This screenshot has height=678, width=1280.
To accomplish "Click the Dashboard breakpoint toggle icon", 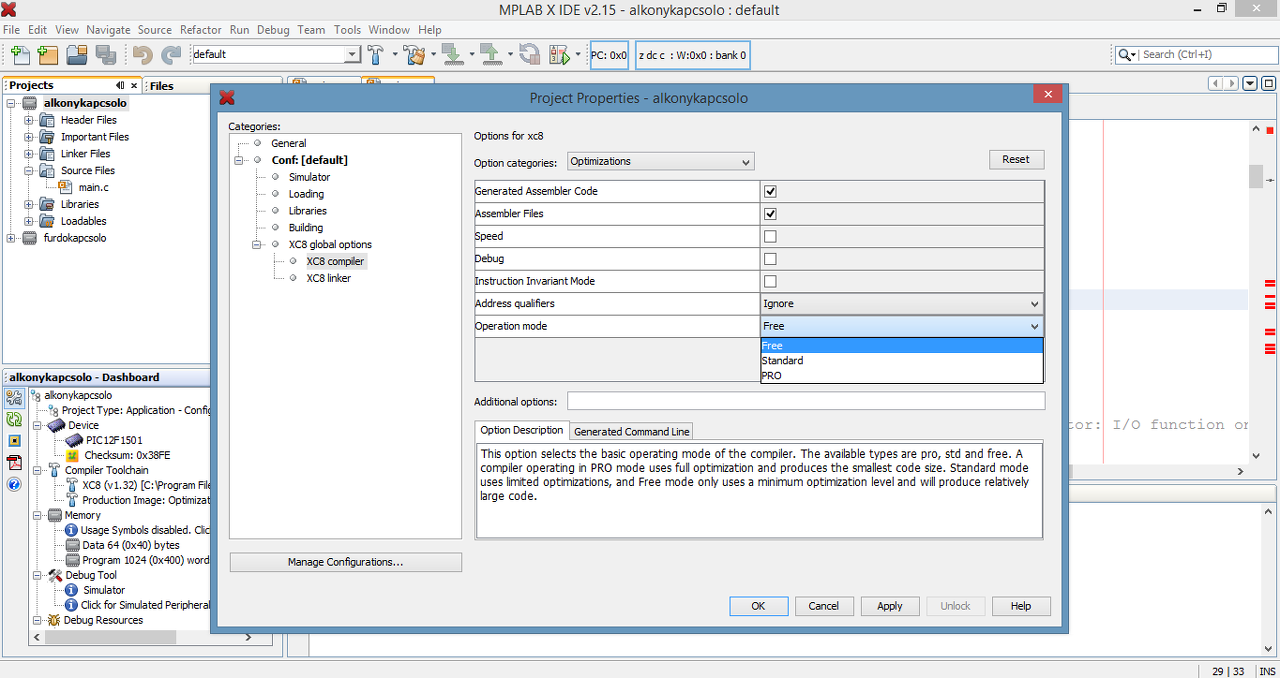I will (14, 441).
